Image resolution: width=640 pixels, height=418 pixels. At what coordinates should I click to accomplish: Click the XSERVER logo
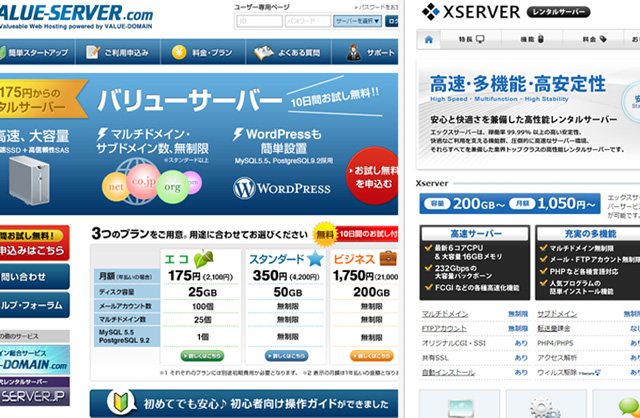pyautogui.click(x=471, y=12)
